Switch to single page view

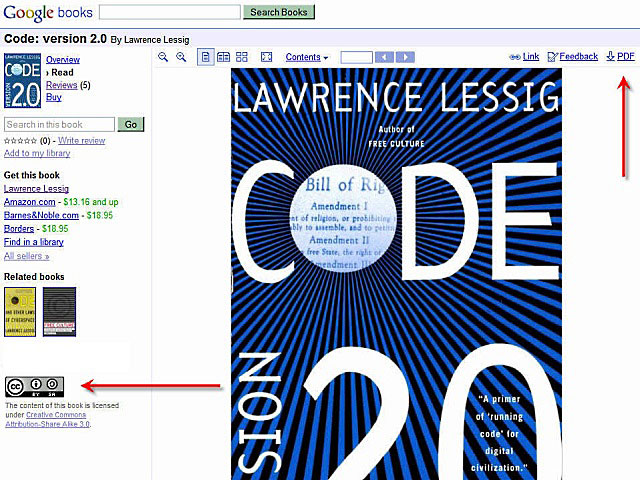coord(206,57)
